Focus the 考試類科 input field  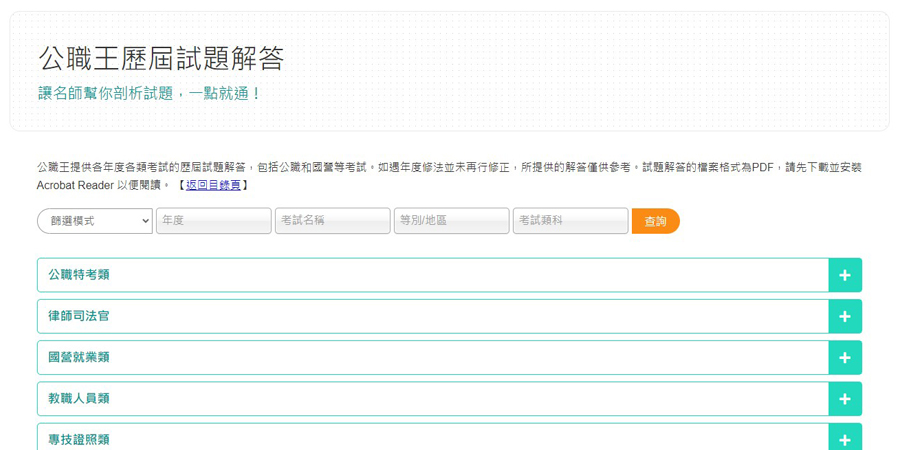point(571,221)
